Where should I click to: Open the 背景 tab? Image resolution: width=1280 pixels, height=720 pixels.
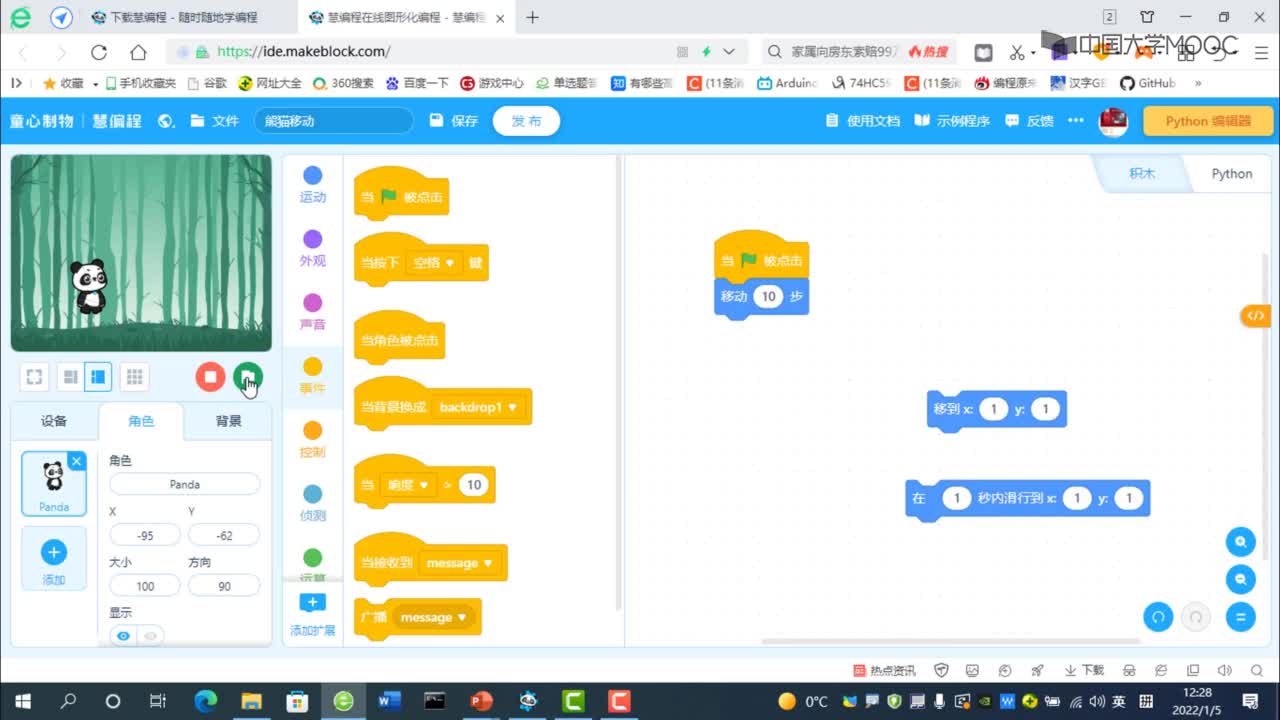pyautogui.click(x=228, y=421)
